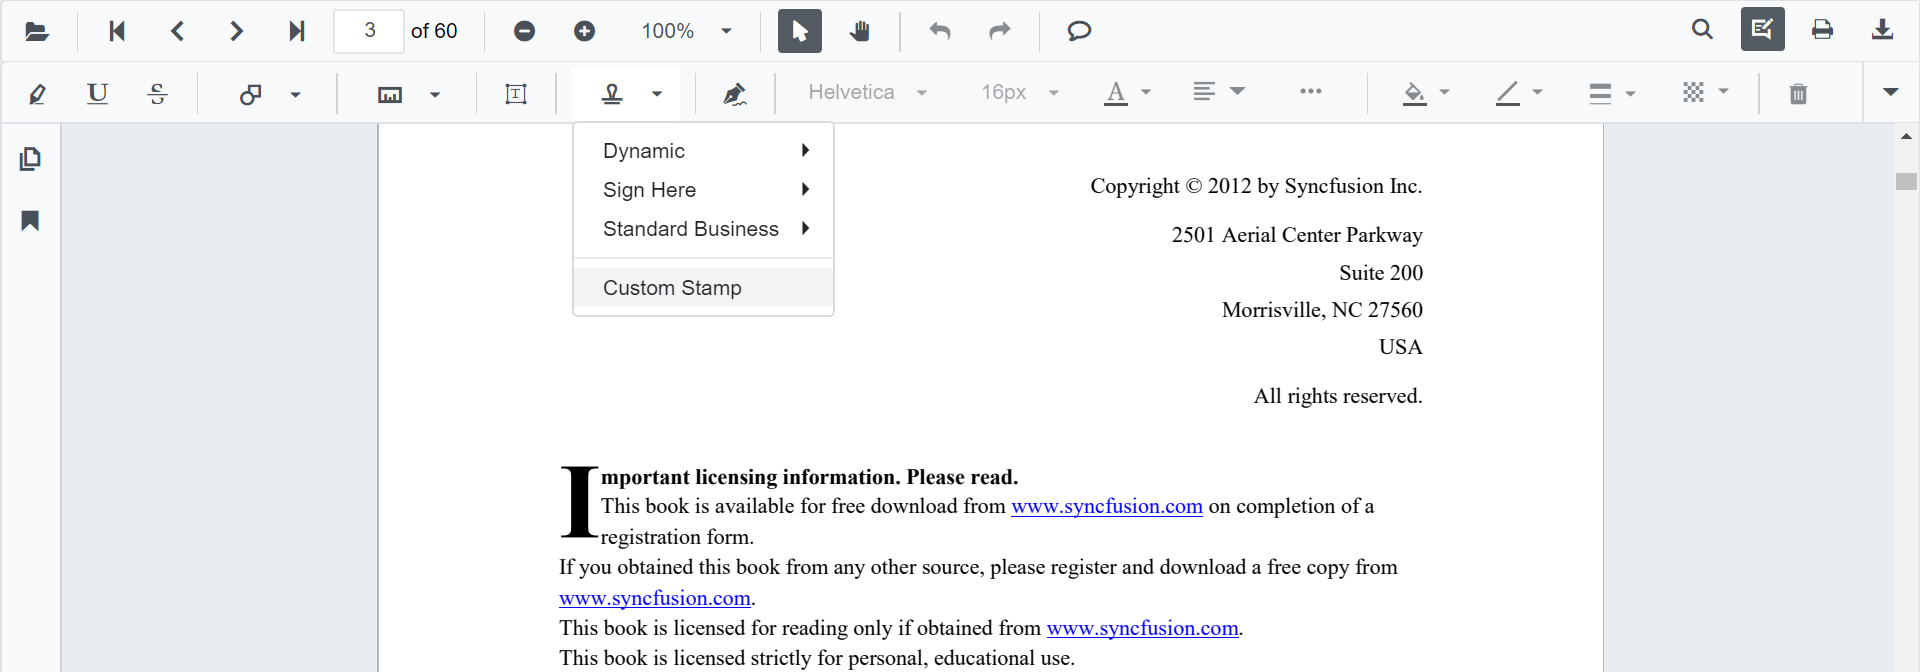Click the toolbar options caret at the far right
1920x672 pixels.
[1890, 92]
